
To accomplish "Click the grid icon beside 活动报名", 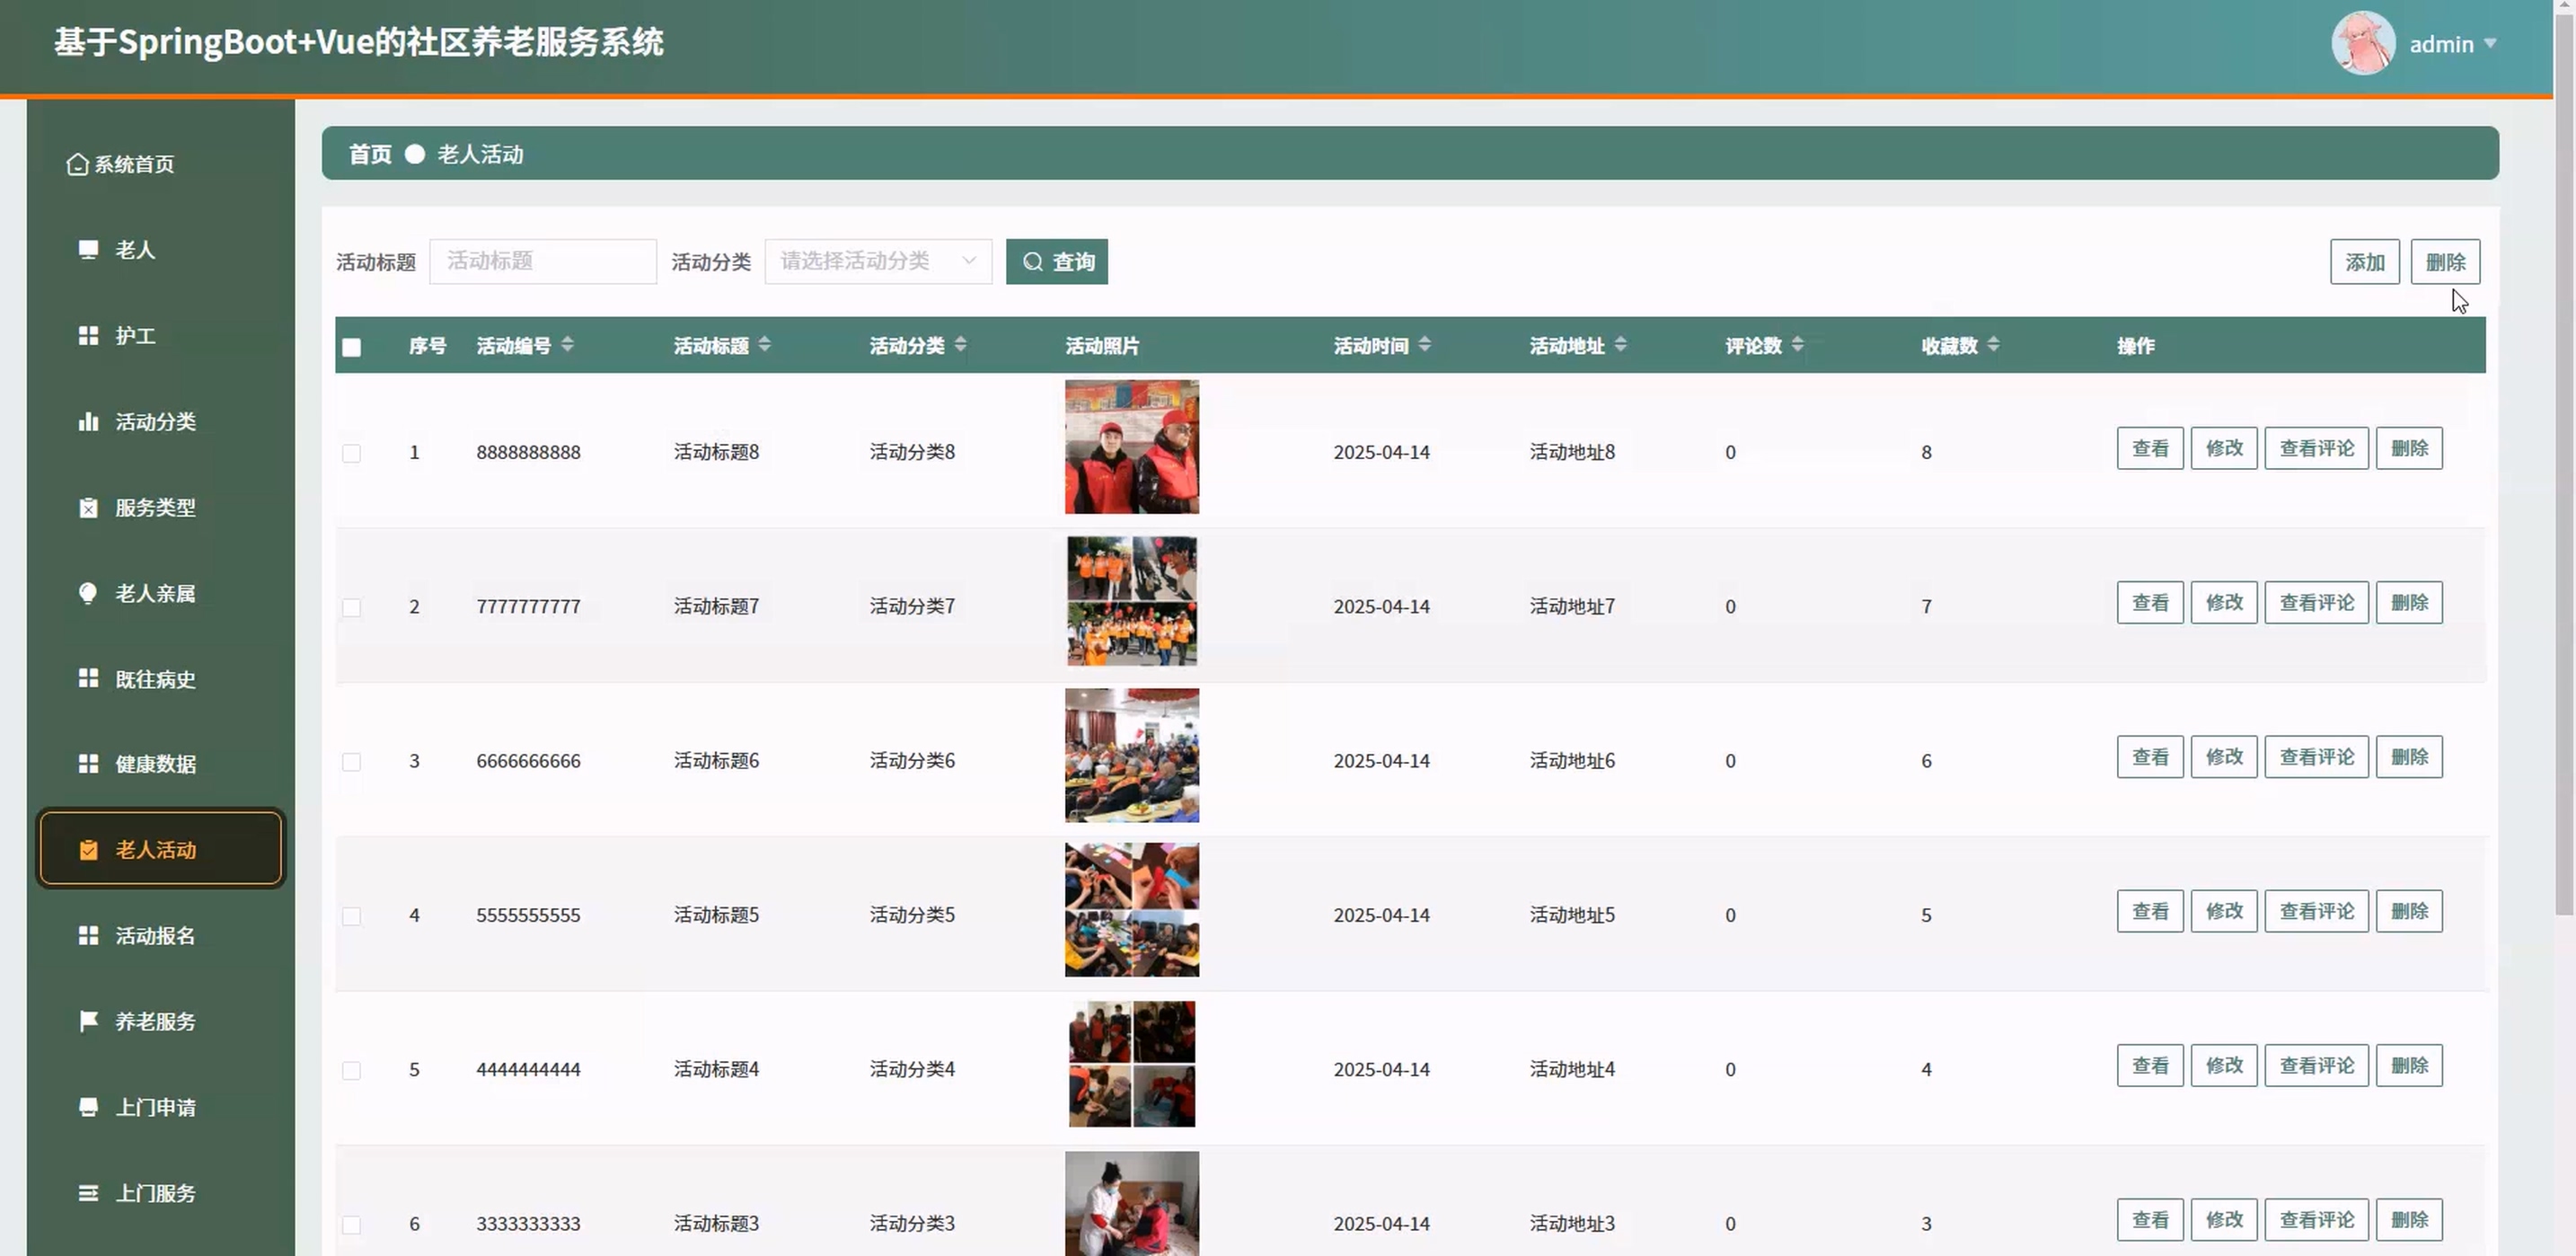I will tap(88, 935).
